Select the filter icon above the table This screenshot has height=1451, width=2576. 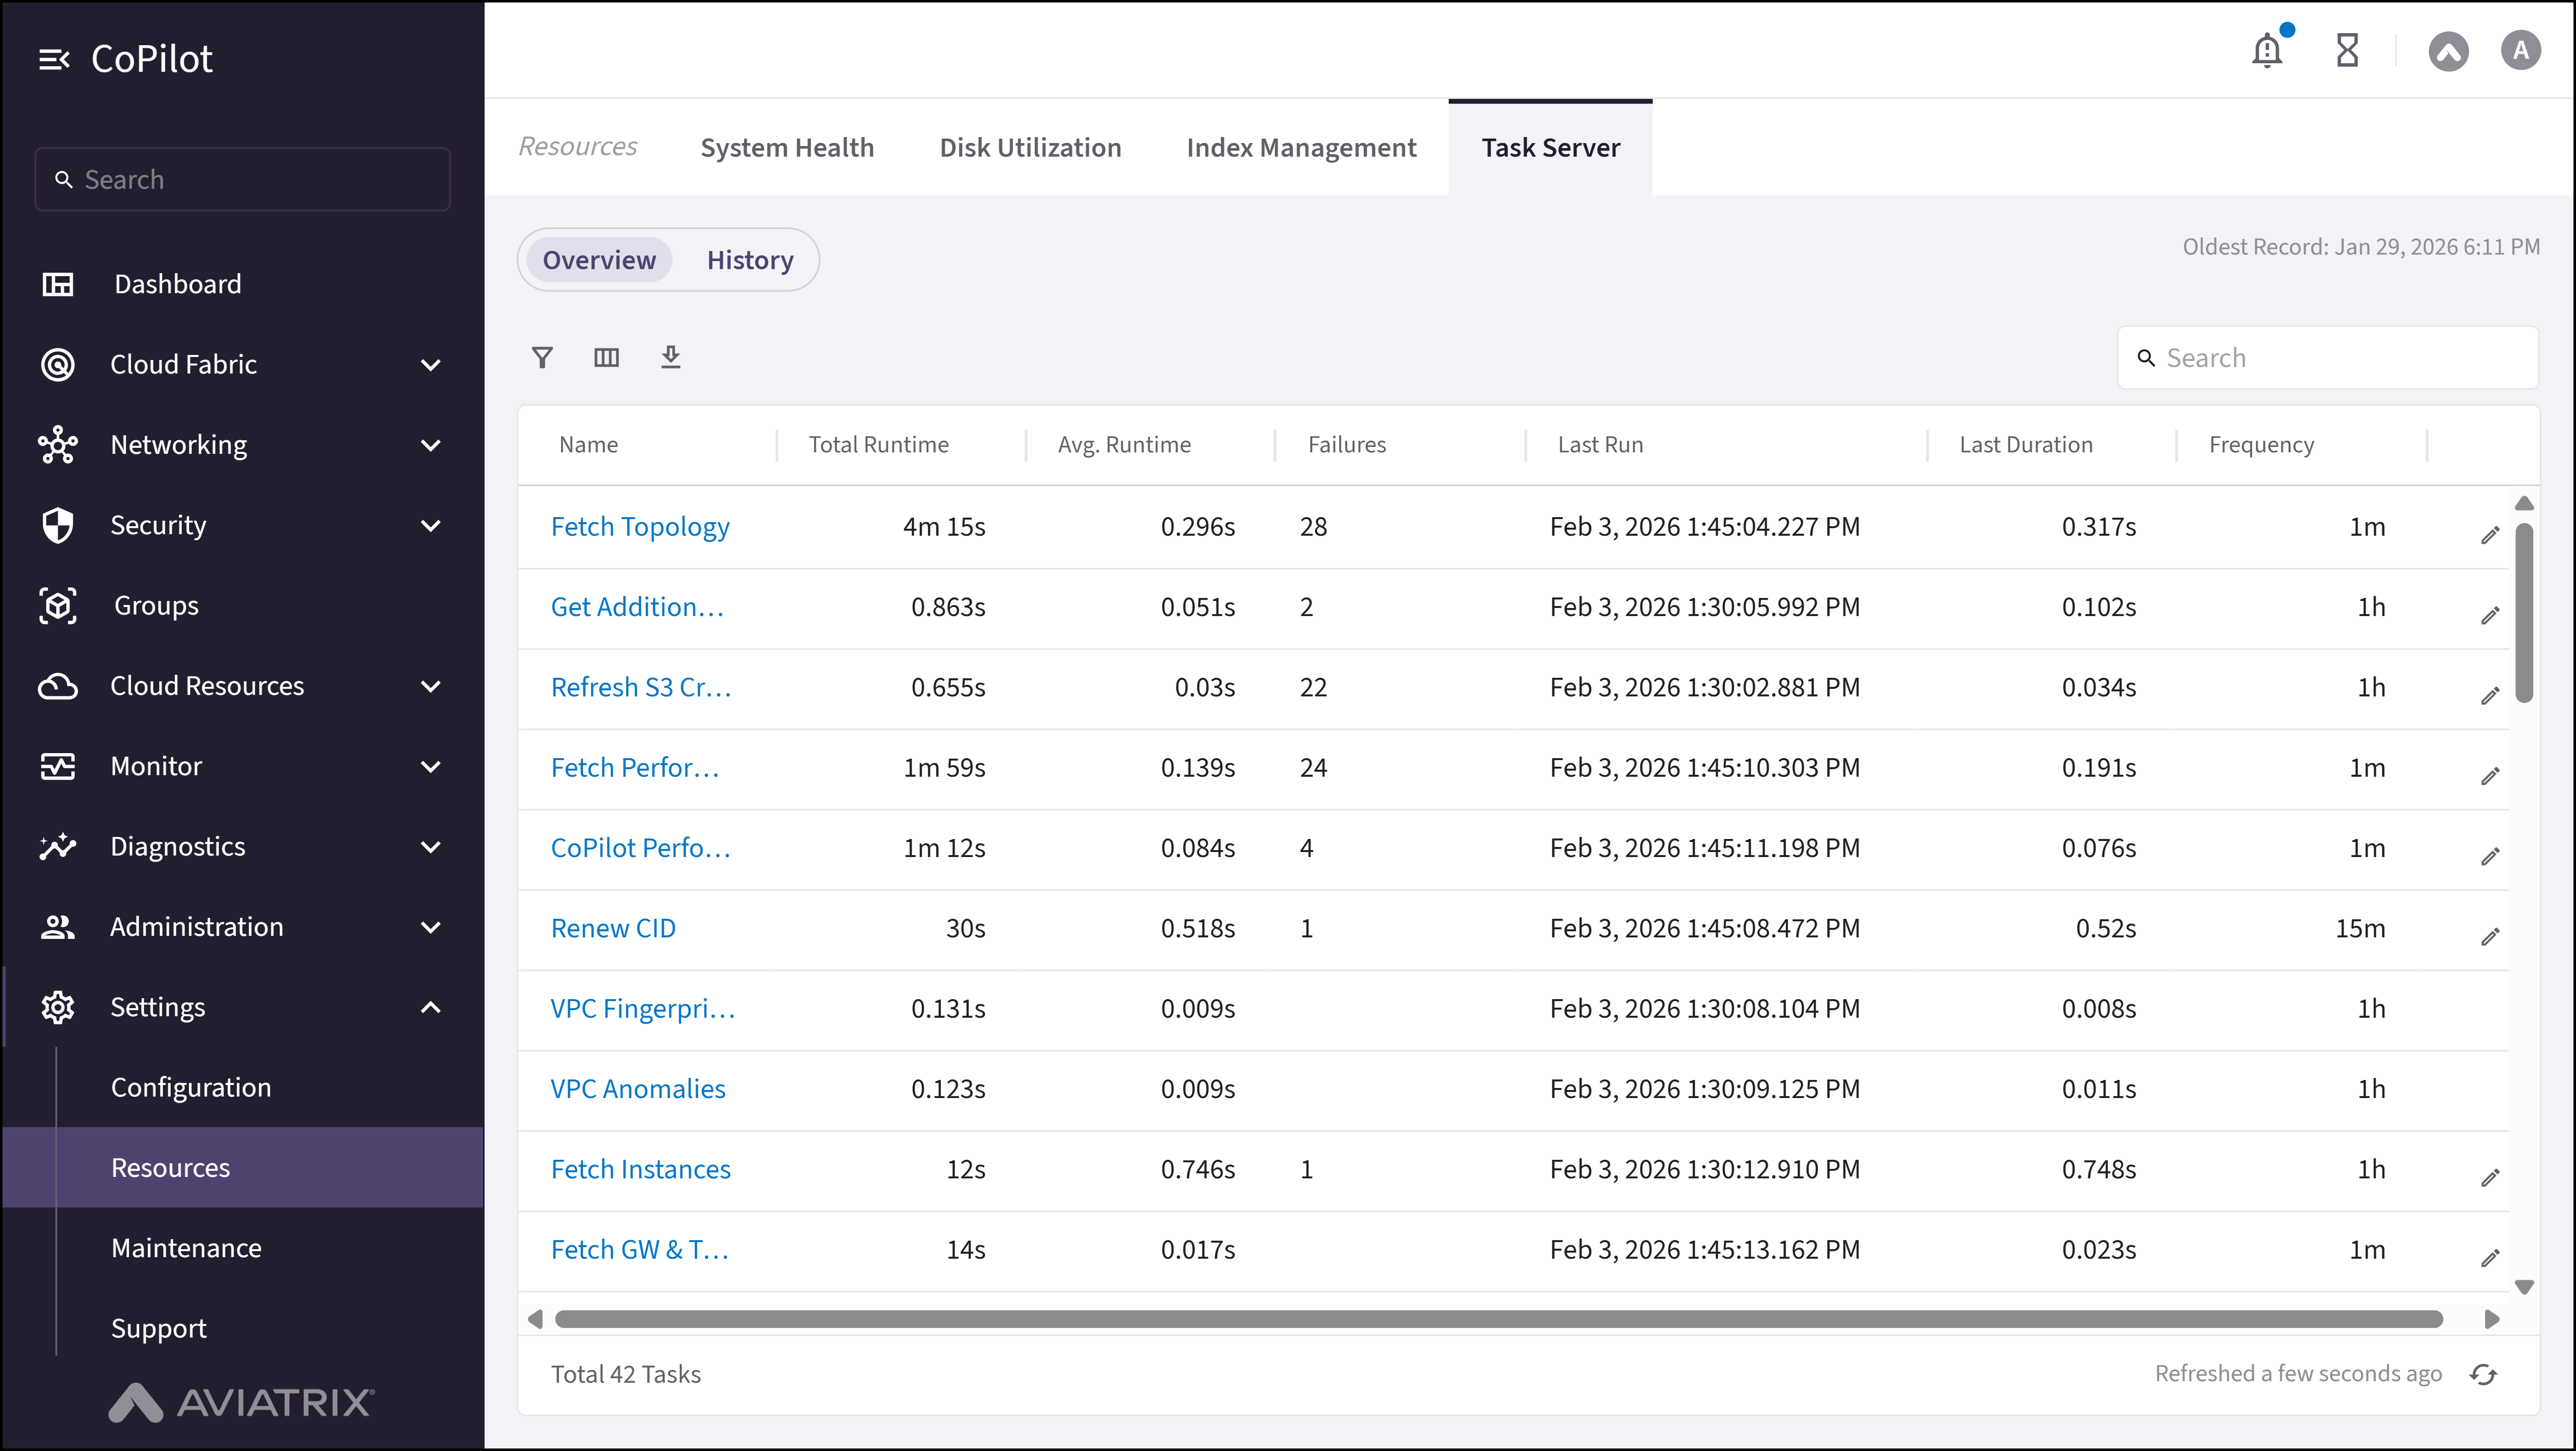click(x=542, y=357)
